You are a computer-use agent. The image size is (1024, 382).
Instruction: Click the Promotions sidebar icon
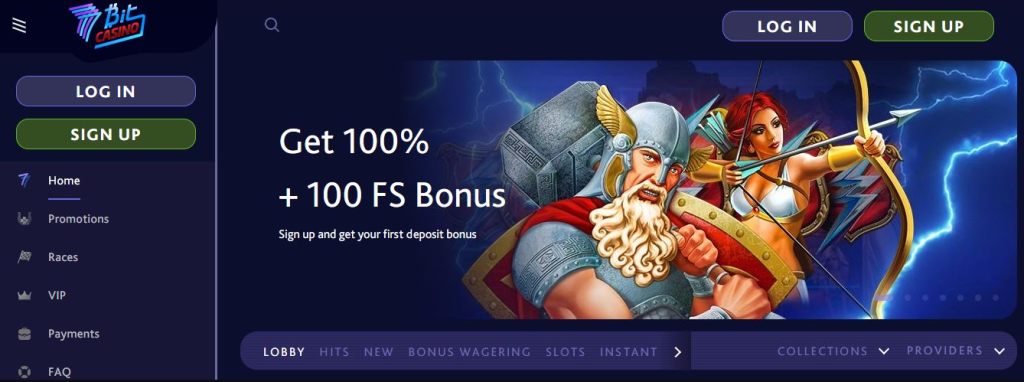(x=24, y=219)
